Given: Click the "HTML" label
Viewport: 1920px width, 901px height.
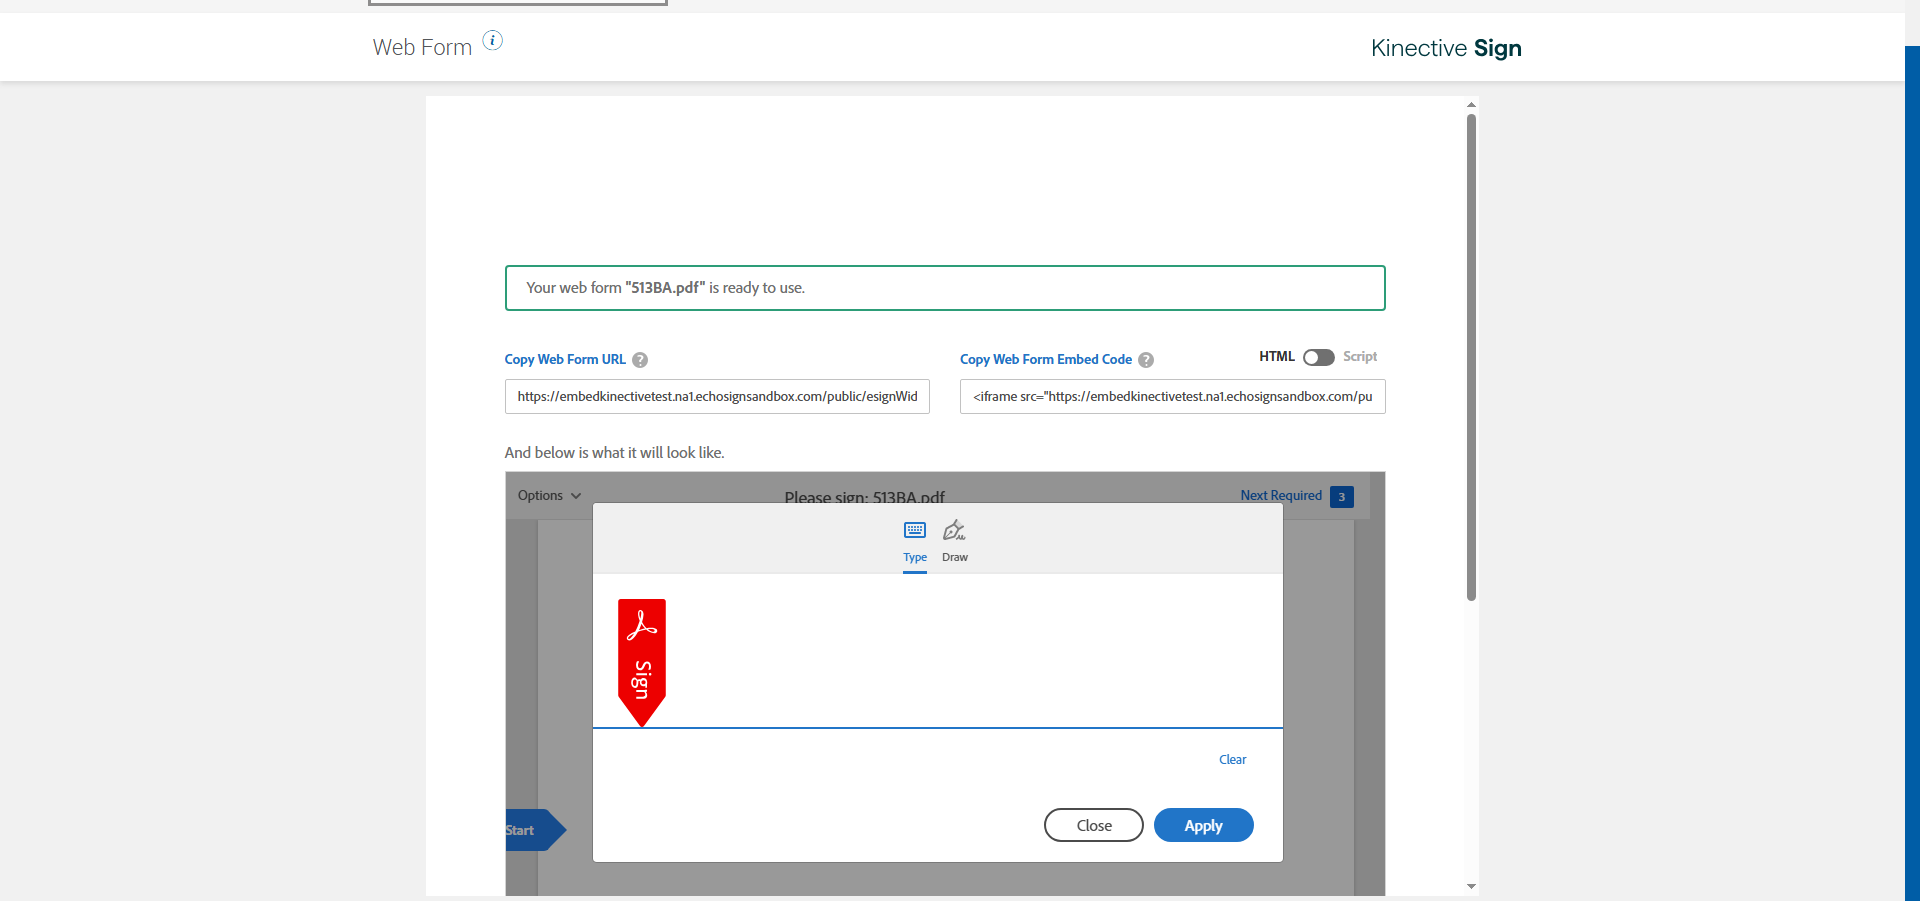Looking at the screenshot, I should pos(1277,357).
